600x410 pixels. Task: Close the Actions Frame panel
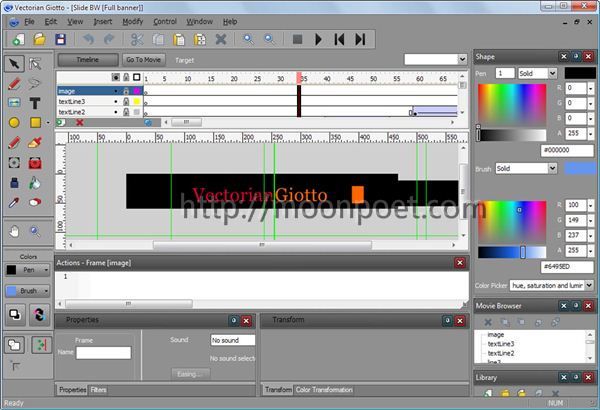460,263
